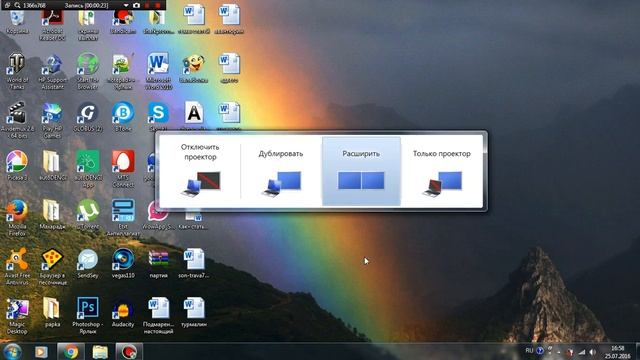
Task: Choose the "Только проектор" option
Action: [442, 171]
